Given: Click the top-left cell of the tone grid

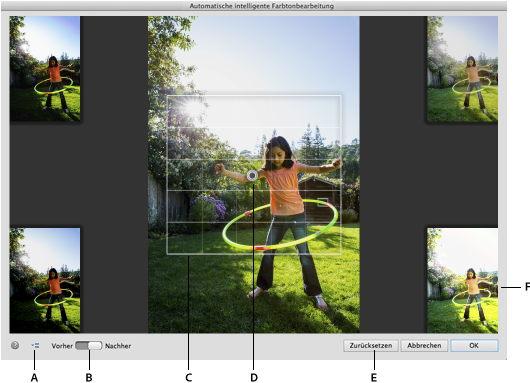Looking at the screenshot, I should (185, 112).
